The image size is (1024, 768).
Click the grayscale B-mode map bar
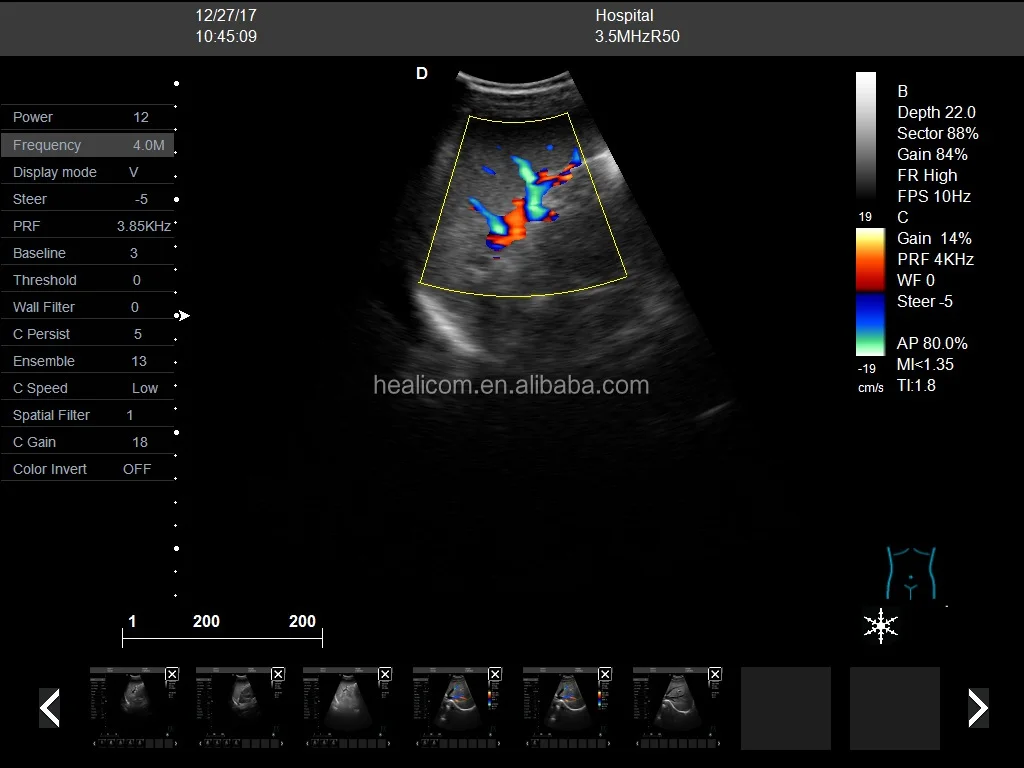(x=866, y=138)
